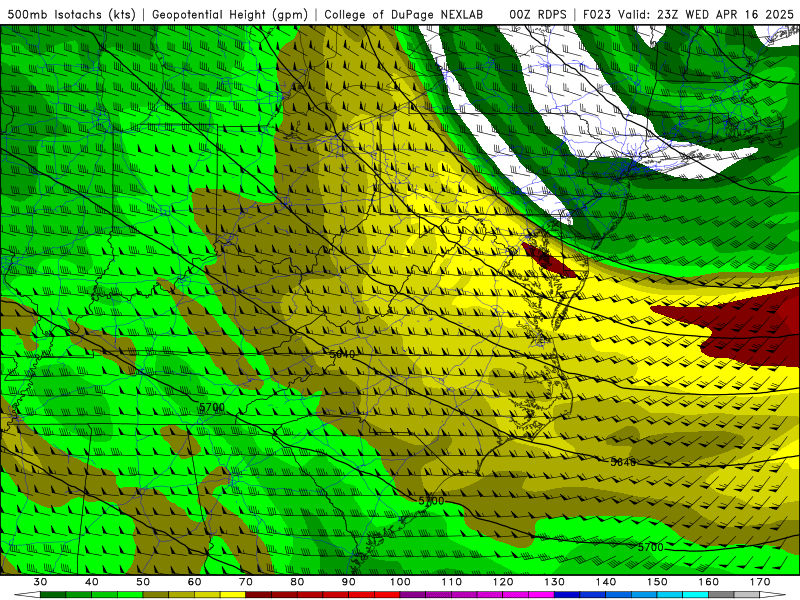
Task: Click the 'F023' forecast hour label
Action: point(597,14)
